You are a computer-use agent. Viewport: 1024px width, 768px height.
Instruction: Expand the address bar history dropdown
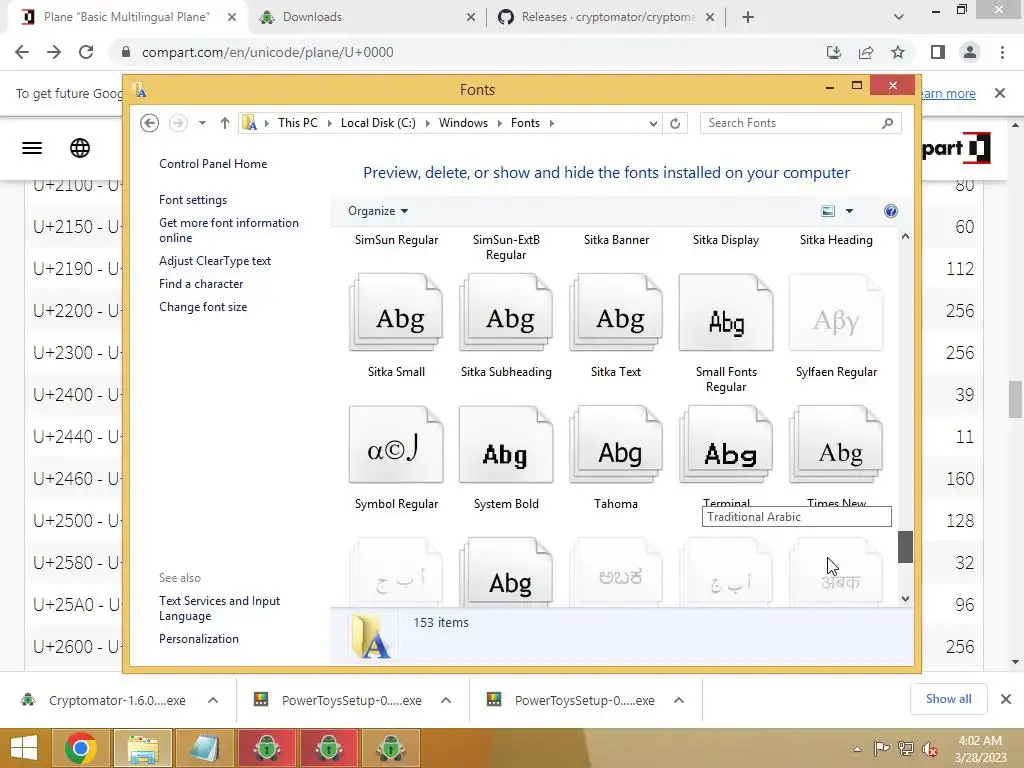click(x=652, y=123)
